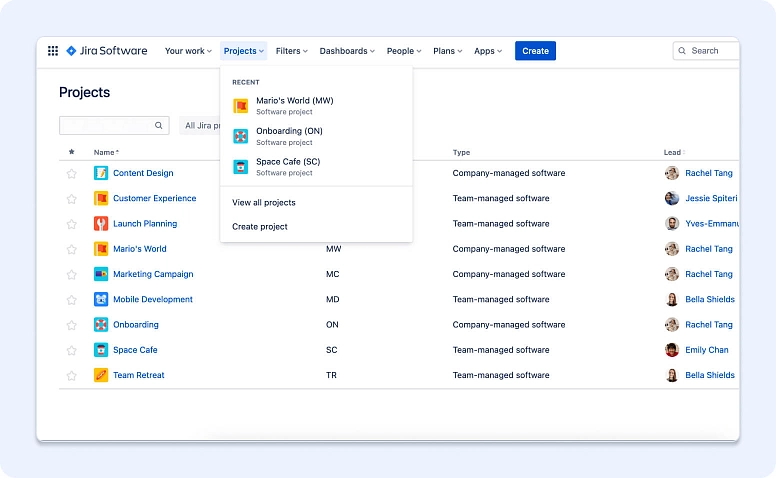Image resolution: width=776 pixels, height=478 pixels.
Task: Open the Filters dropdown
Action: click(x=291, y=50)
